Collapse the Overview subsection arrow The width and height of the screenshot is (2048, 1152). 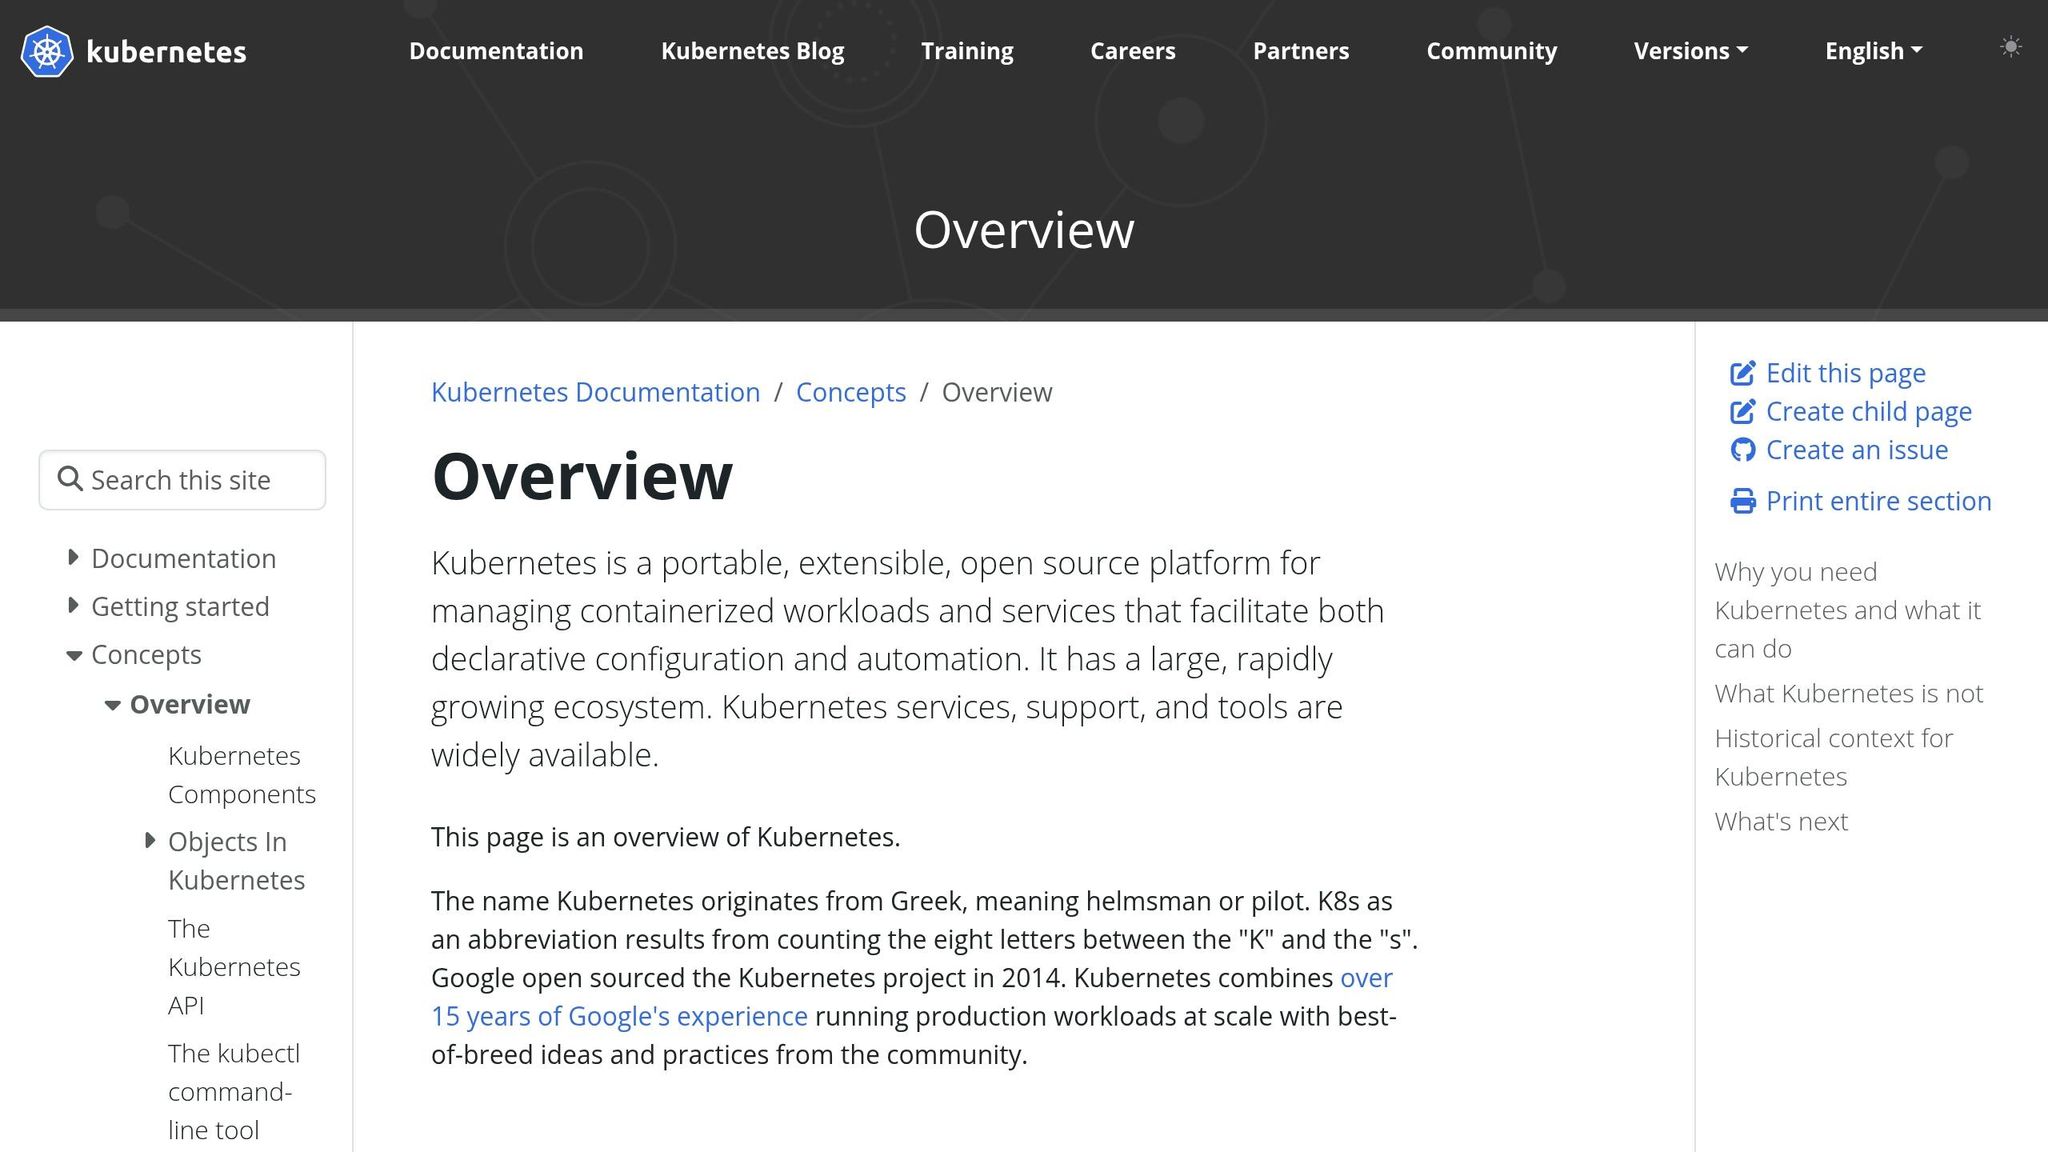[112, 706]
